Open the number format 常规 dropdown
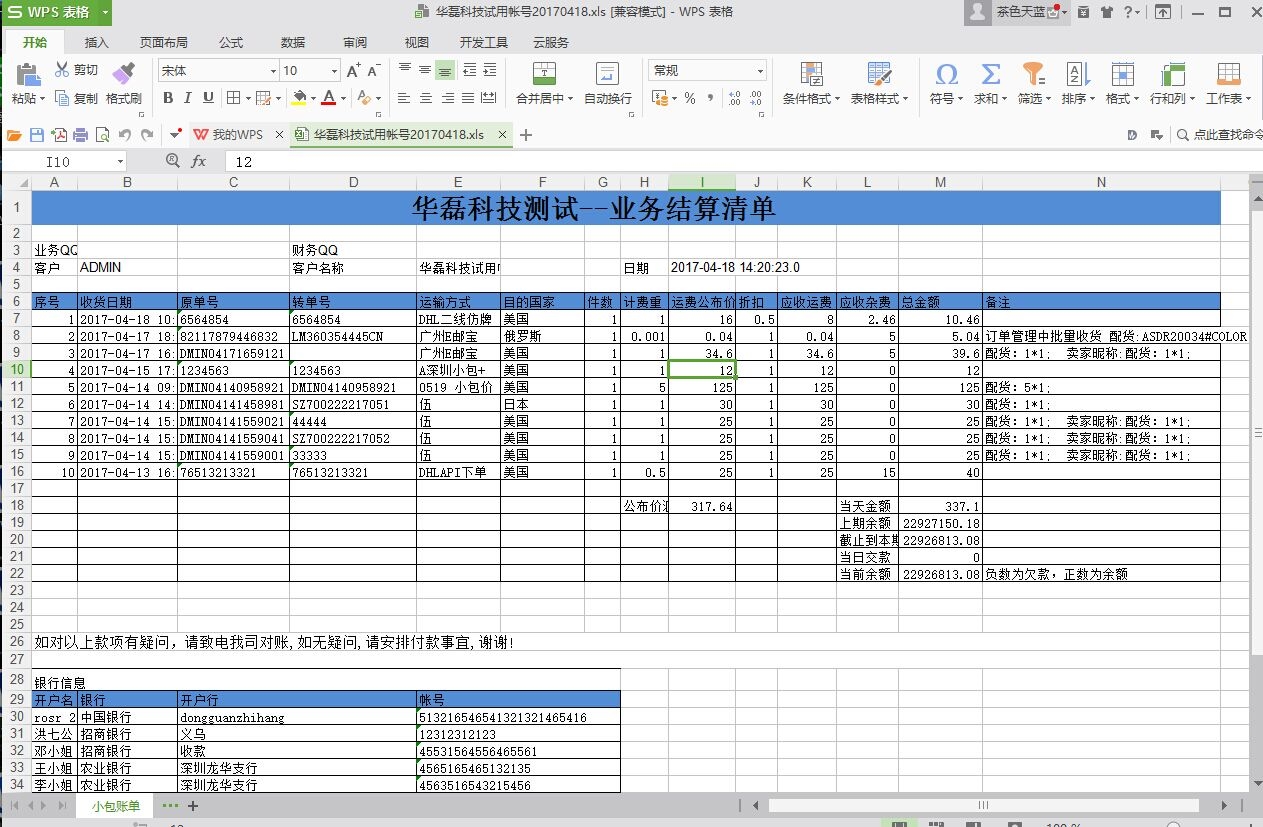Screen dimensions: 1263x827 tap(760, 71)
